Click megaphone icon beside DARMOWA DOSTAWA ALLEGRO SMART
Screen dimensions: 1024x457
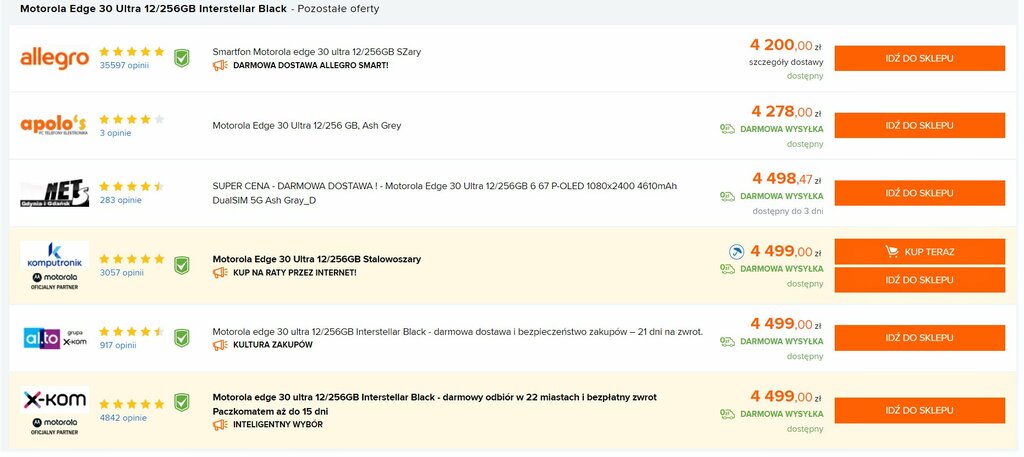pyautogui.click(x=220, y=65)
